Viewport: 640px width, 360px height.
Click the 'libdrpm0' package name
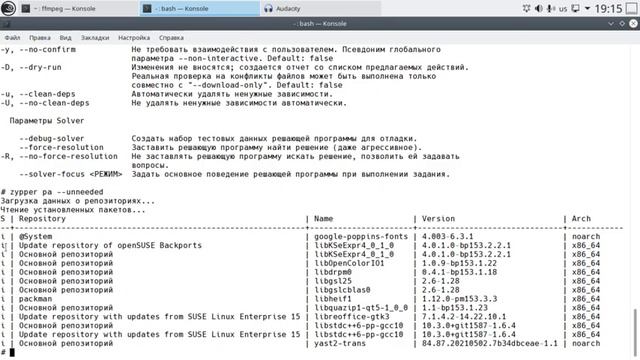pos(333,272)
